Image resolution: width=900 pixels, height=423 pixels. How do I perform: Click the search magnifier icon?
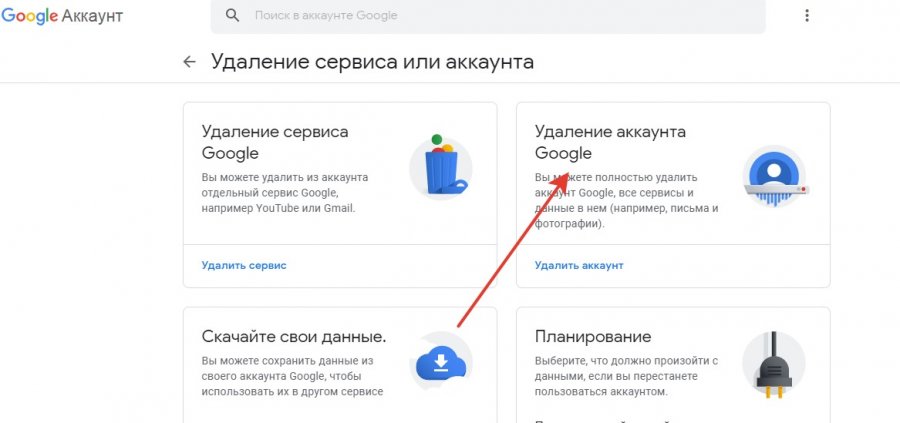(232, 15)
